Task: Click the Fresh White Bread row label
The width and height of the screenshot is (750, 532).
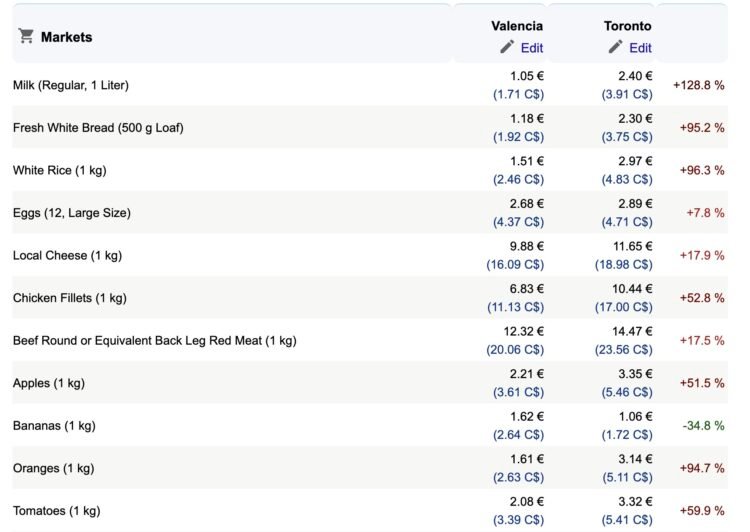Action: (x=98, y=128)
